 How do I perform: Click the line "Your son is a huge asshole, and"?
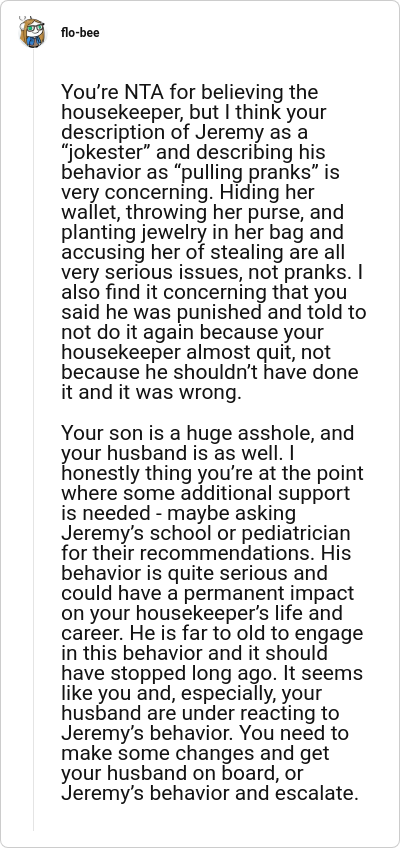tap(208, 433)
